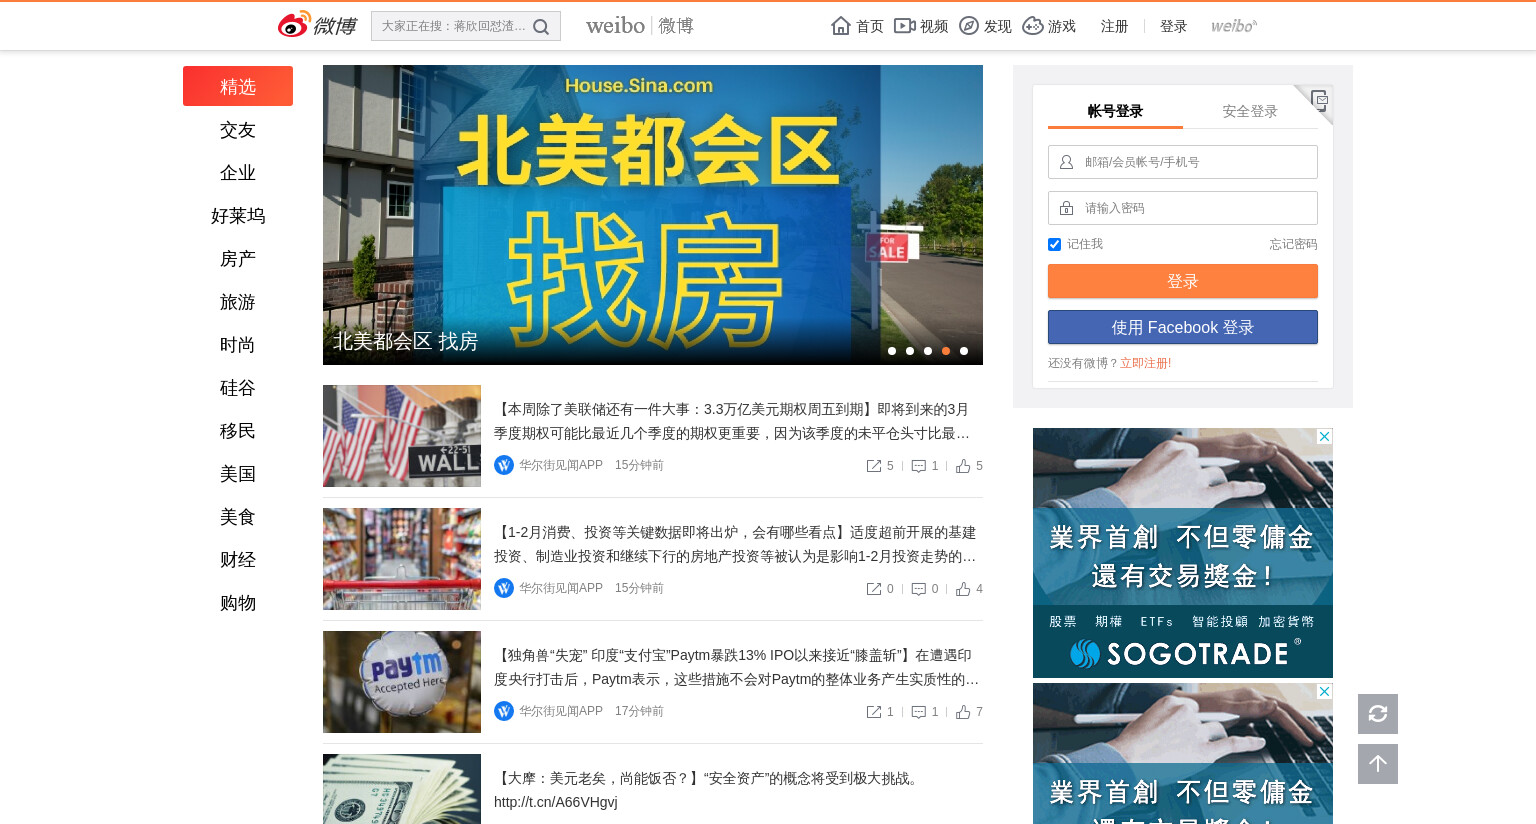Open the 发现 compass icon

coord(969,26)
